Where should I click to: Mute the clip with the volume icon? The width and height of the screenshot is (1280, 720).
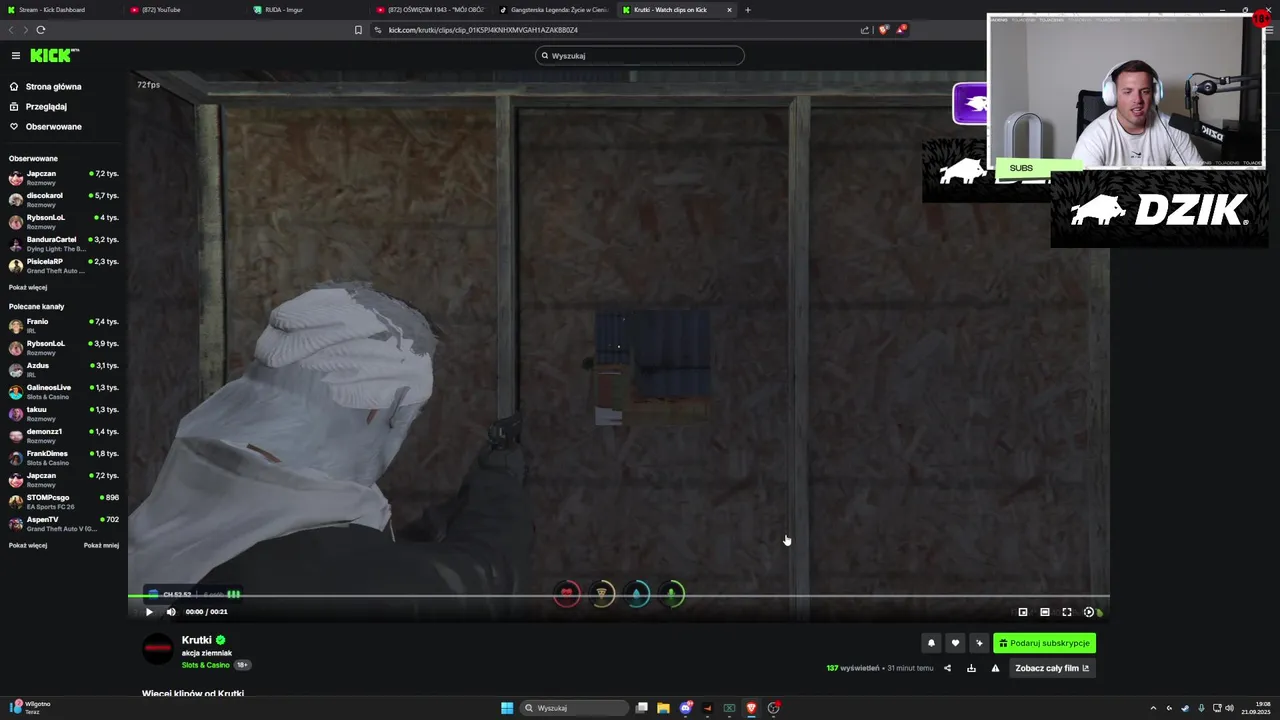click(171, 612)
